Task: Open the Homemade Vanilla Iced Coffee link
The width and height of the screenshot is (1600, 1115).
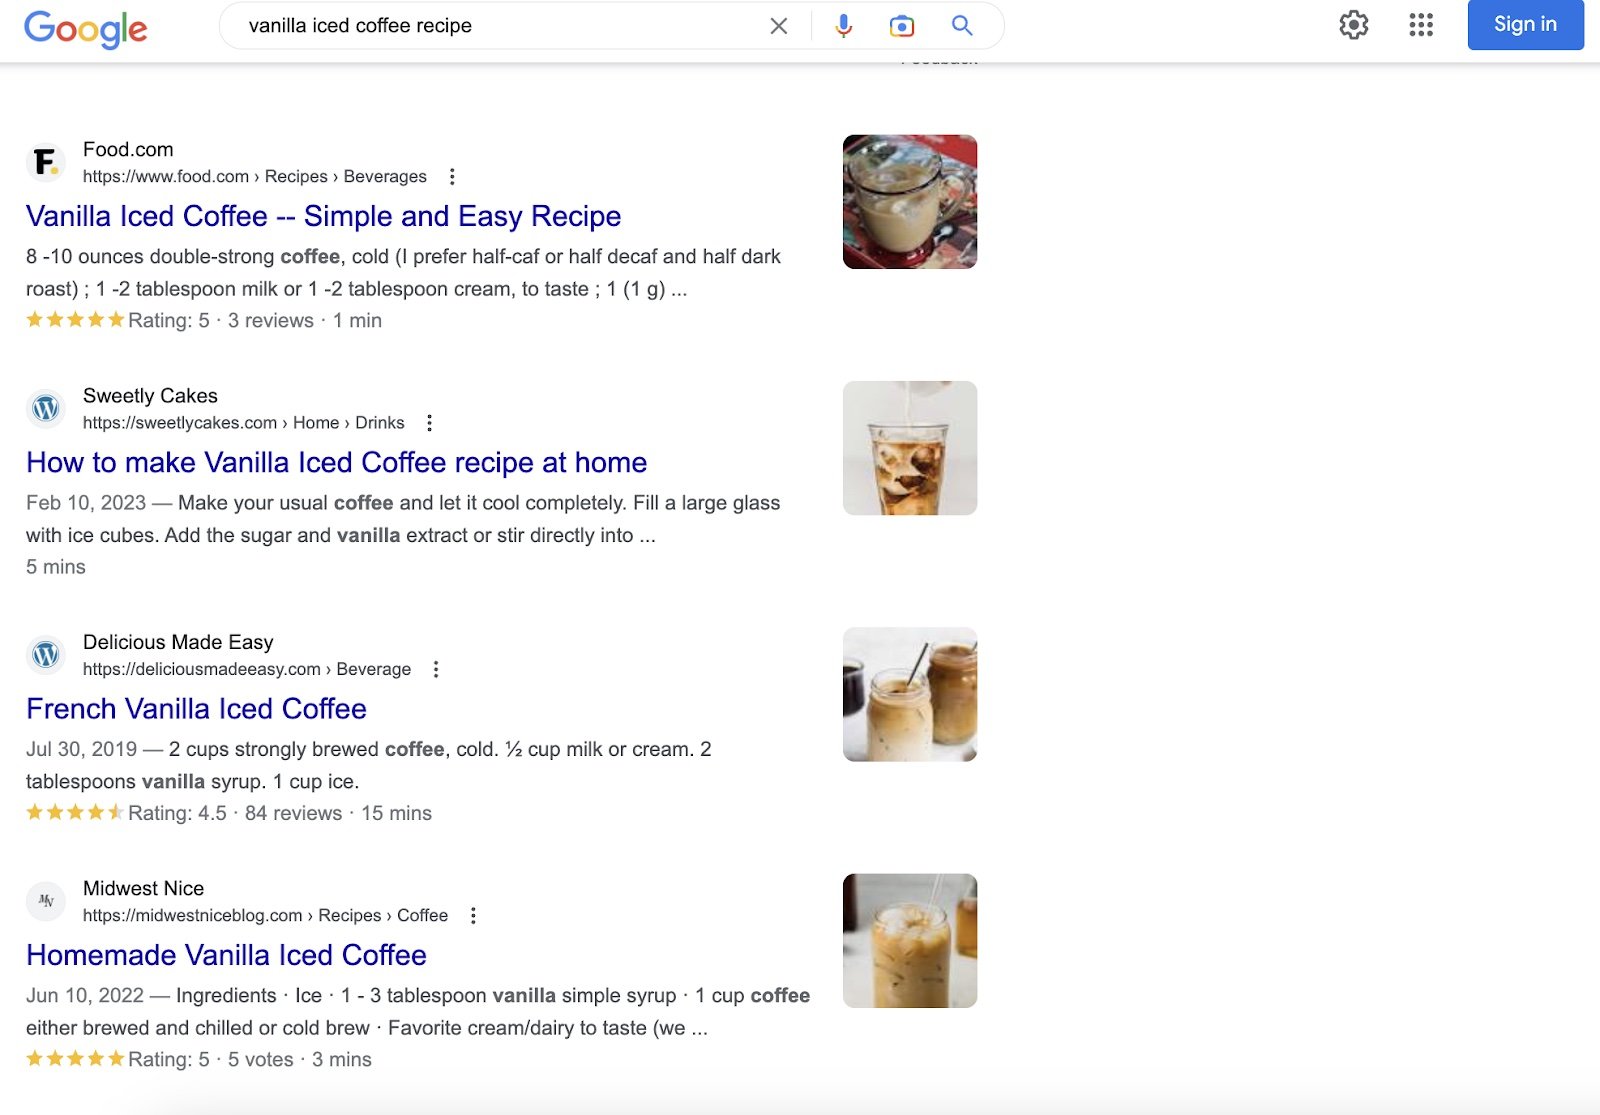Action: pos(226,955)
